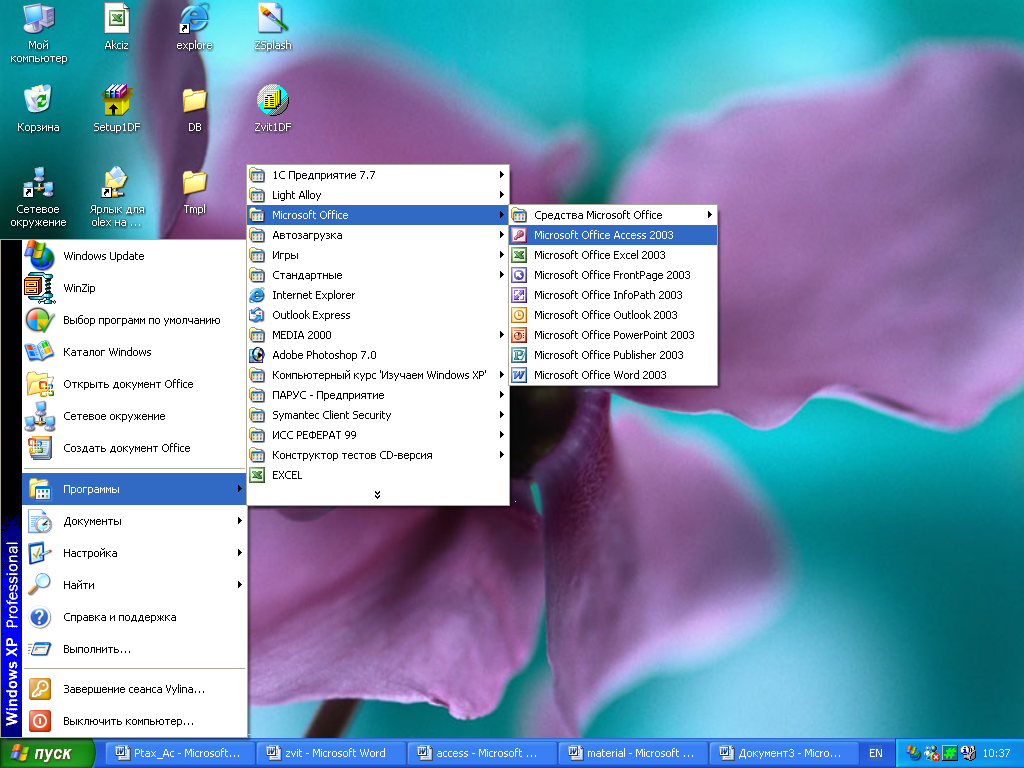Select the Akciz Excel file icon
This screenshot has height=768, width=1024.
116,27
